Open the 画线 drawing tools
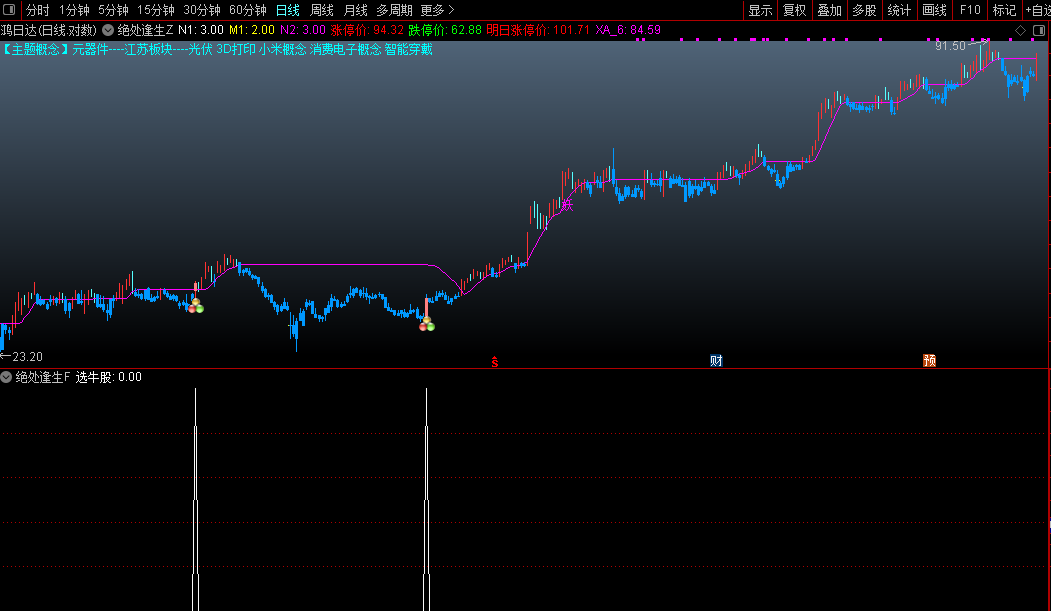The width and height of the screenshot is (1051, 611). click(x=934, y=10)
